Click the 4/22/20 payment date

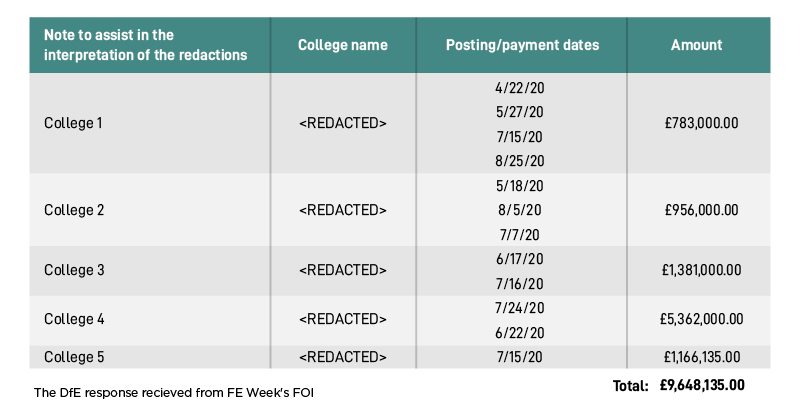click(x=519, y=88)
